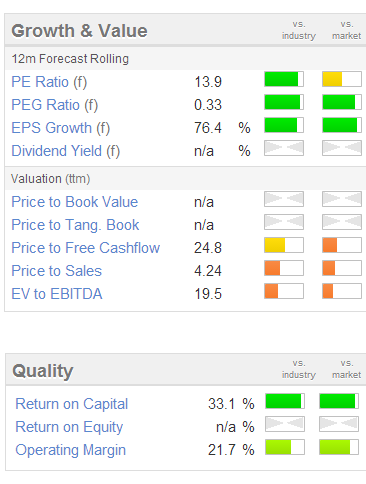The image size is (366, 484).
Task: Click EV to EBITDA orange market bar
Action: point(342,291)
